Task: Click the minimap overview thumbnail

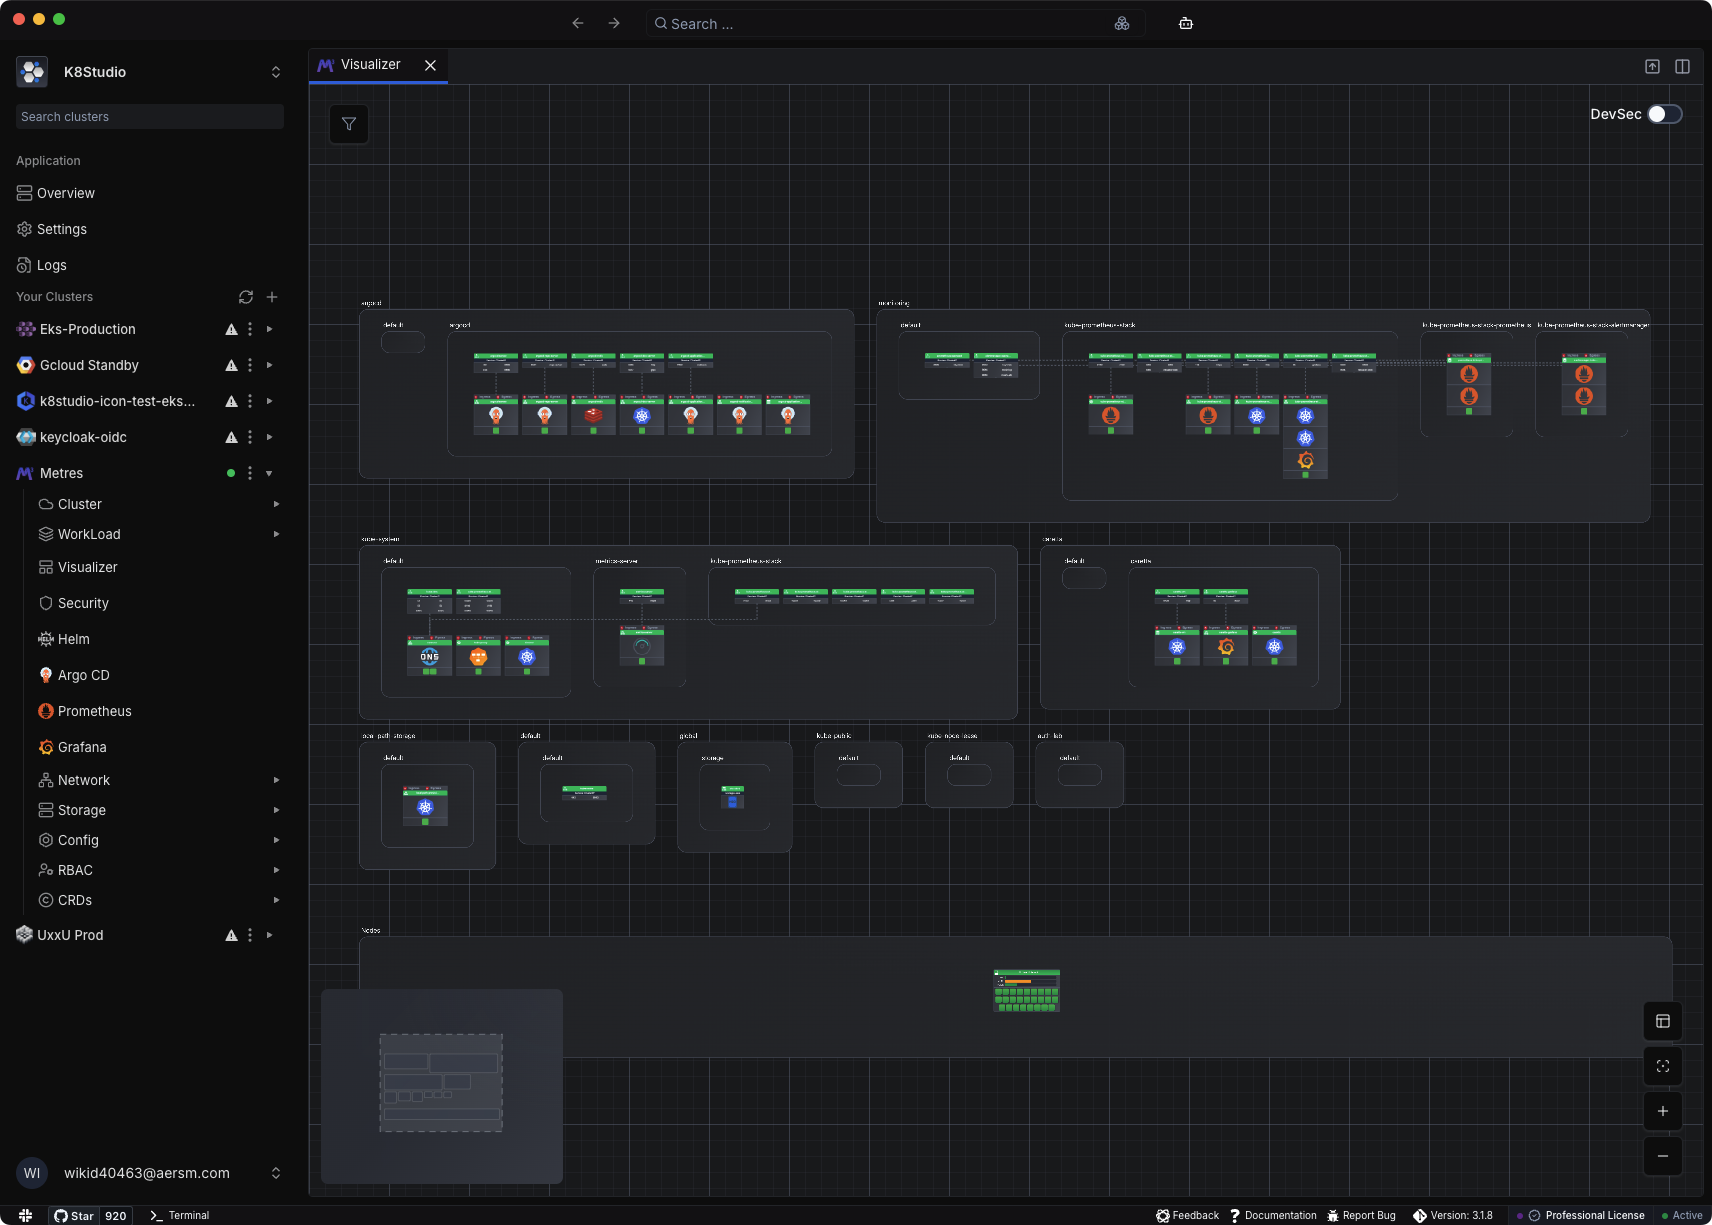Action: [442, 1086]
